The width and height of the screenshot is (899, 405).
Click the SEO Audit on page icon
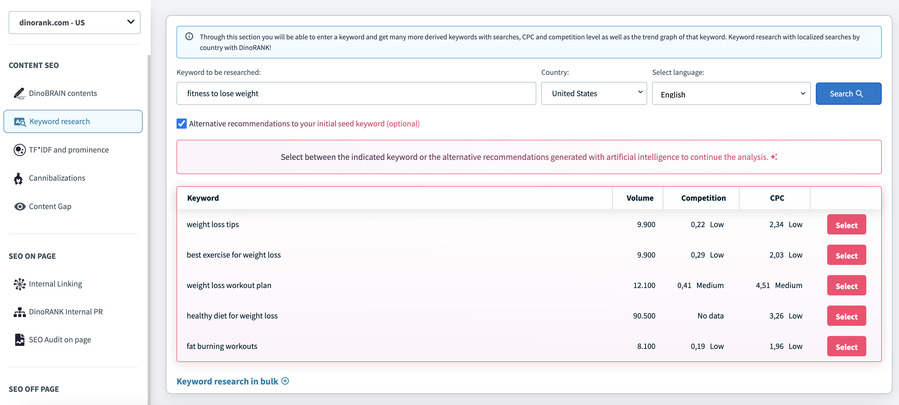19,340
